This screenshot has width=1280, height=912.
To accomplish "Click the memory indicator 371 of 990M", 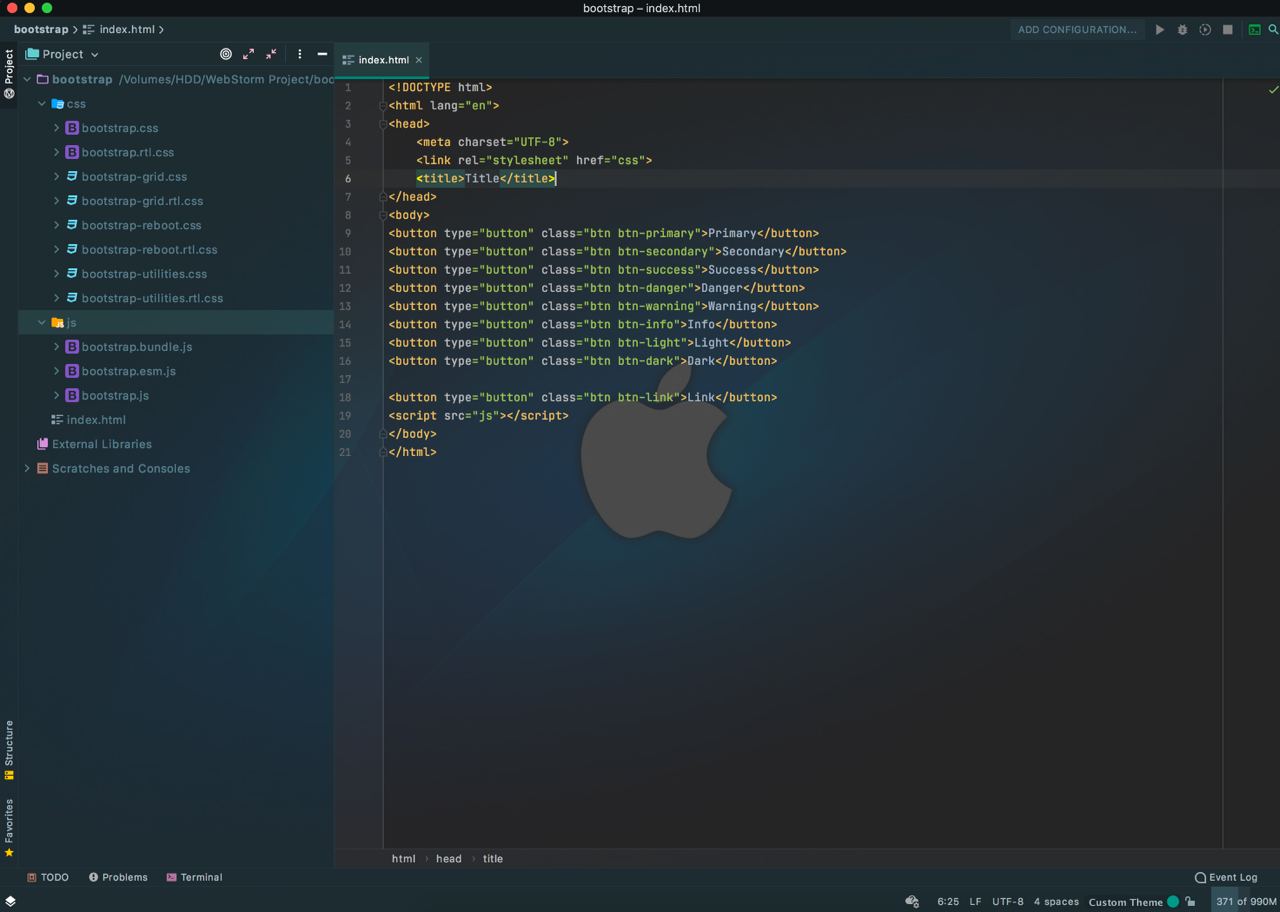I will point(1246,901).
